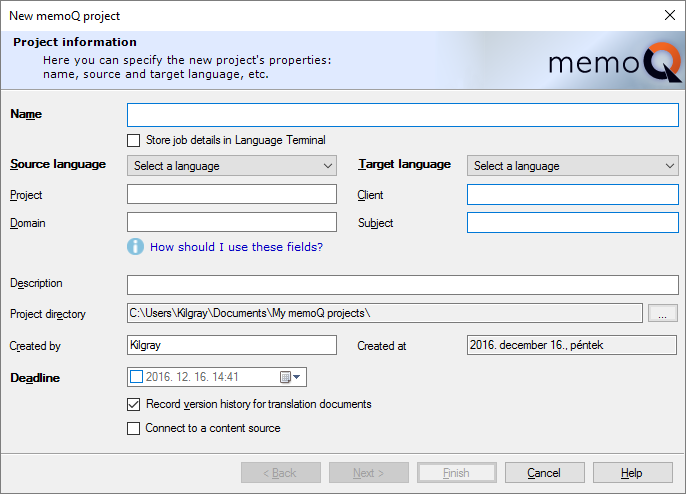The image size is (686, 494).
Task: Click the Created at date field
Action: [572, 345]
